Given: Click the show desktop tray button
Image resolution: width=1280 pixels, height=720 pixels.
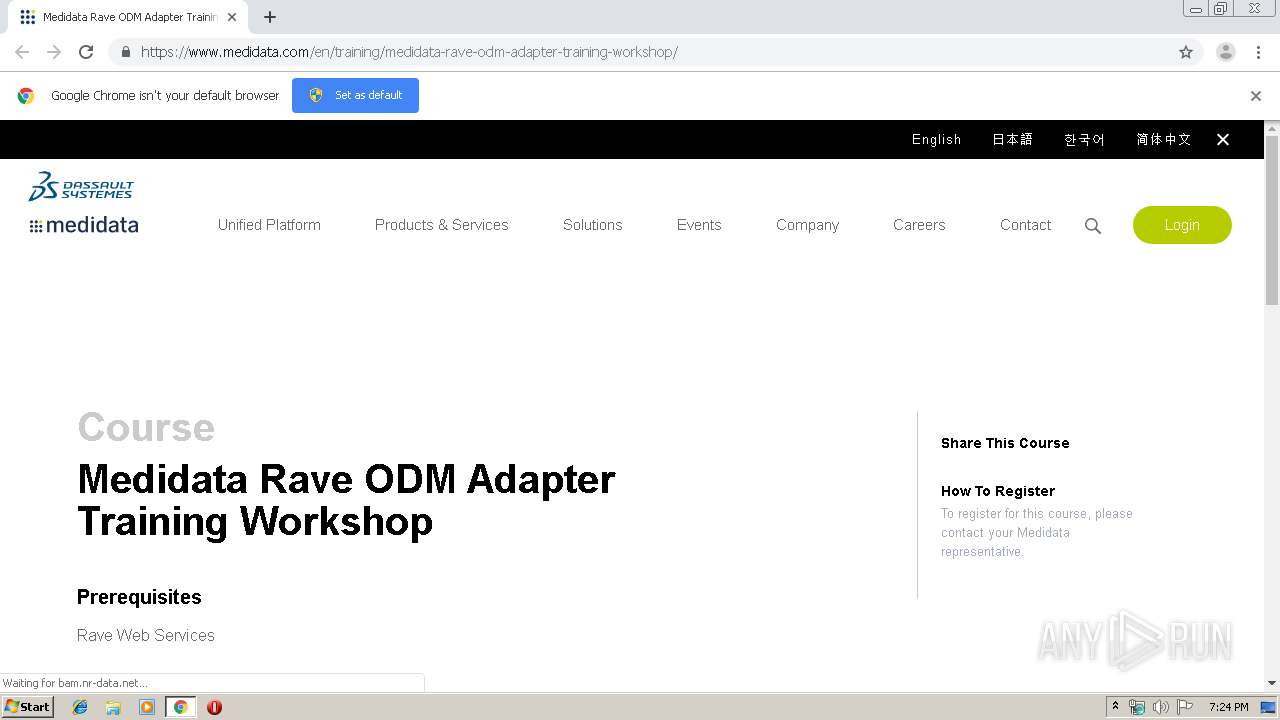Looking at the screenshot, I should click(1268, 707).
